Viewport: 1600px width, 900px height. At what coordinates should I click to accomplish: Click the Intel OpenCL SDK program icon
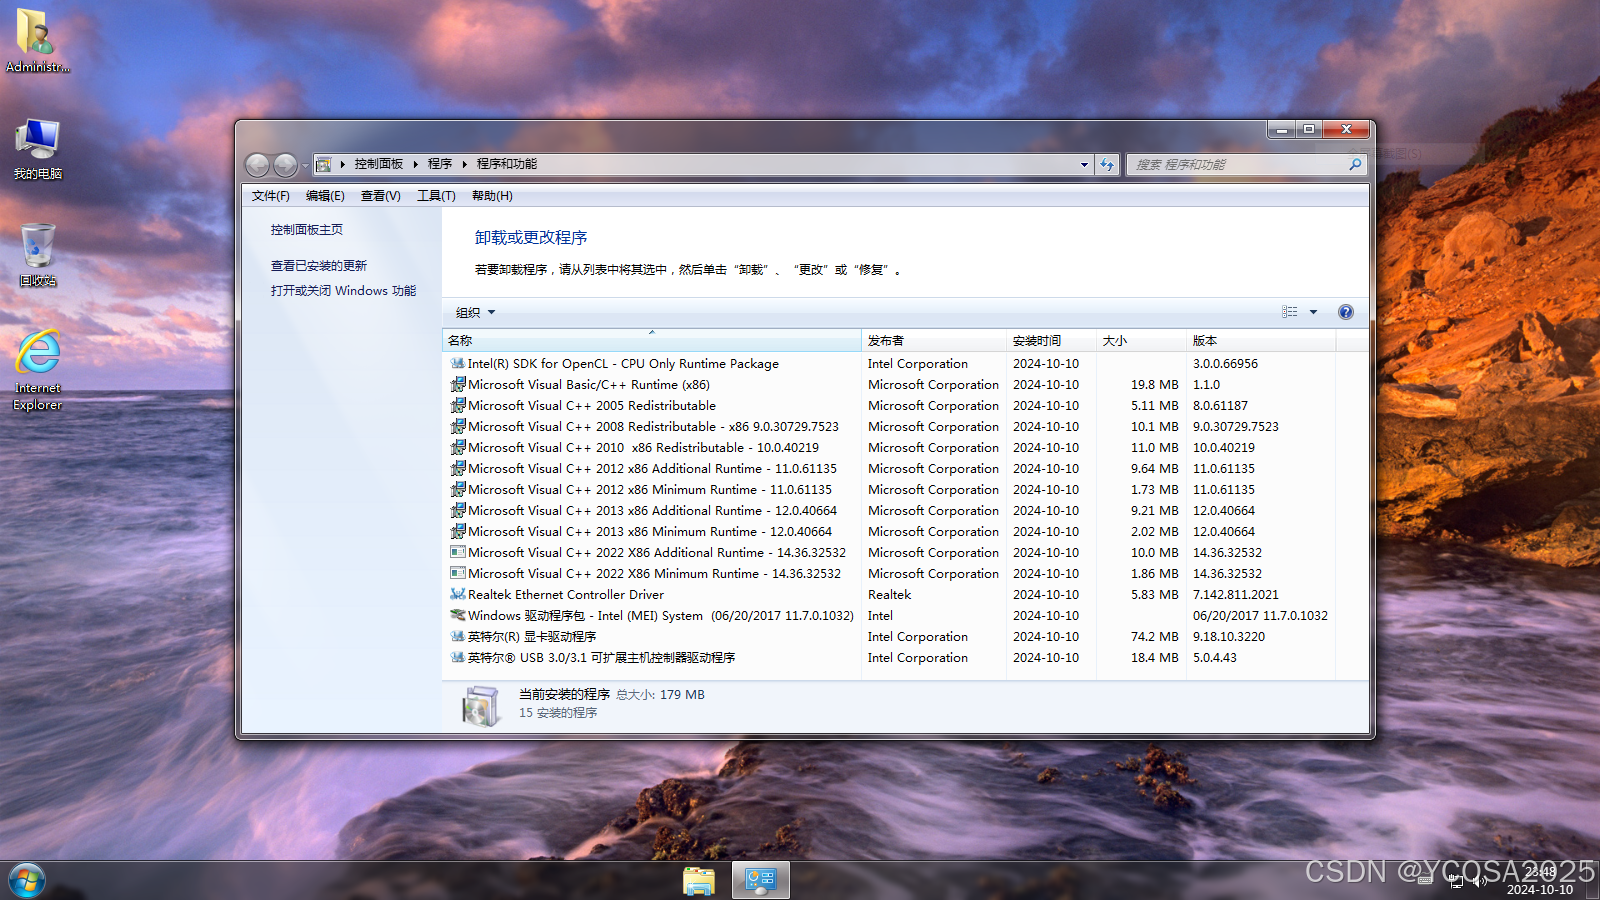pyautogui.click(x=457, y=364)
